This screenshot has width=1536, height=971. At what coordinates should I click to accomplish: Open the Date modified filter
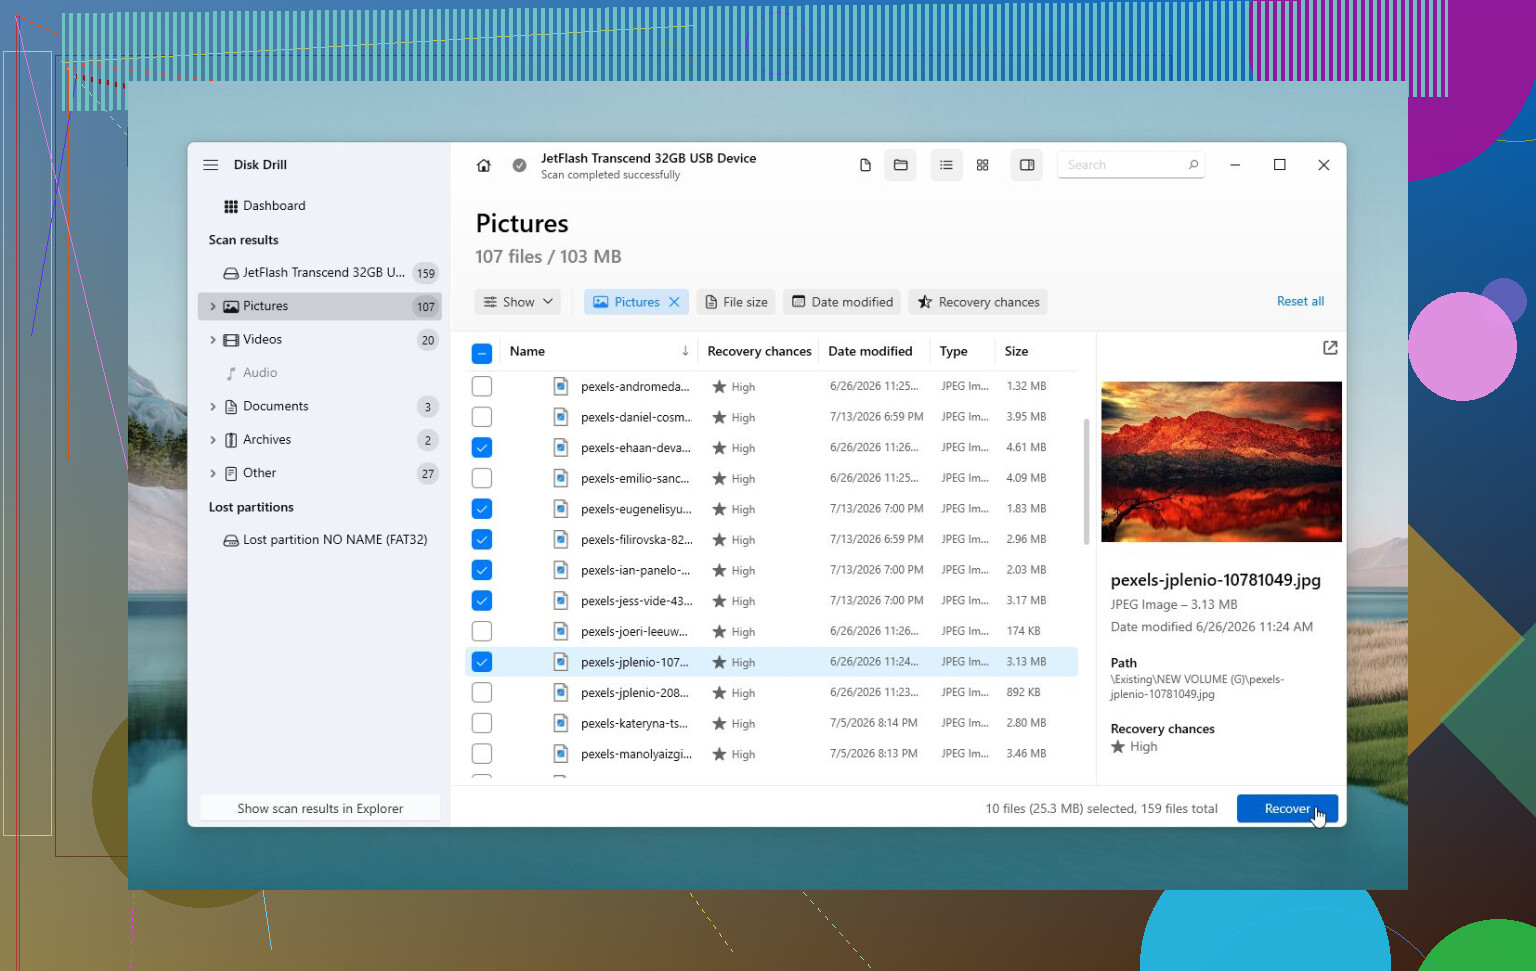pyautogui.click(x=842, y=302)
